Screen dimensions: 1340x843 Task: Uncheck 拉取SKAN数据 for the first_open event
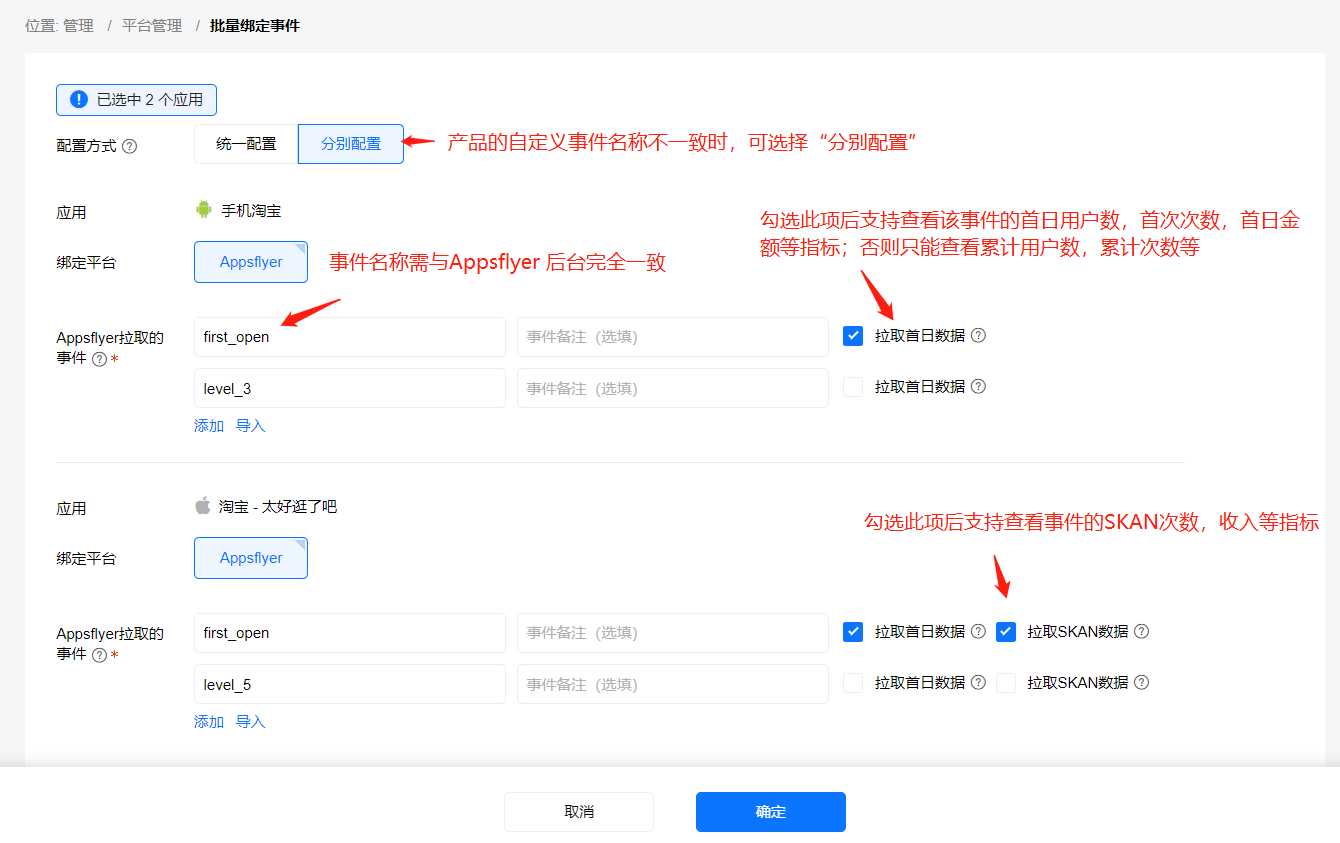tap(1006, 632)
